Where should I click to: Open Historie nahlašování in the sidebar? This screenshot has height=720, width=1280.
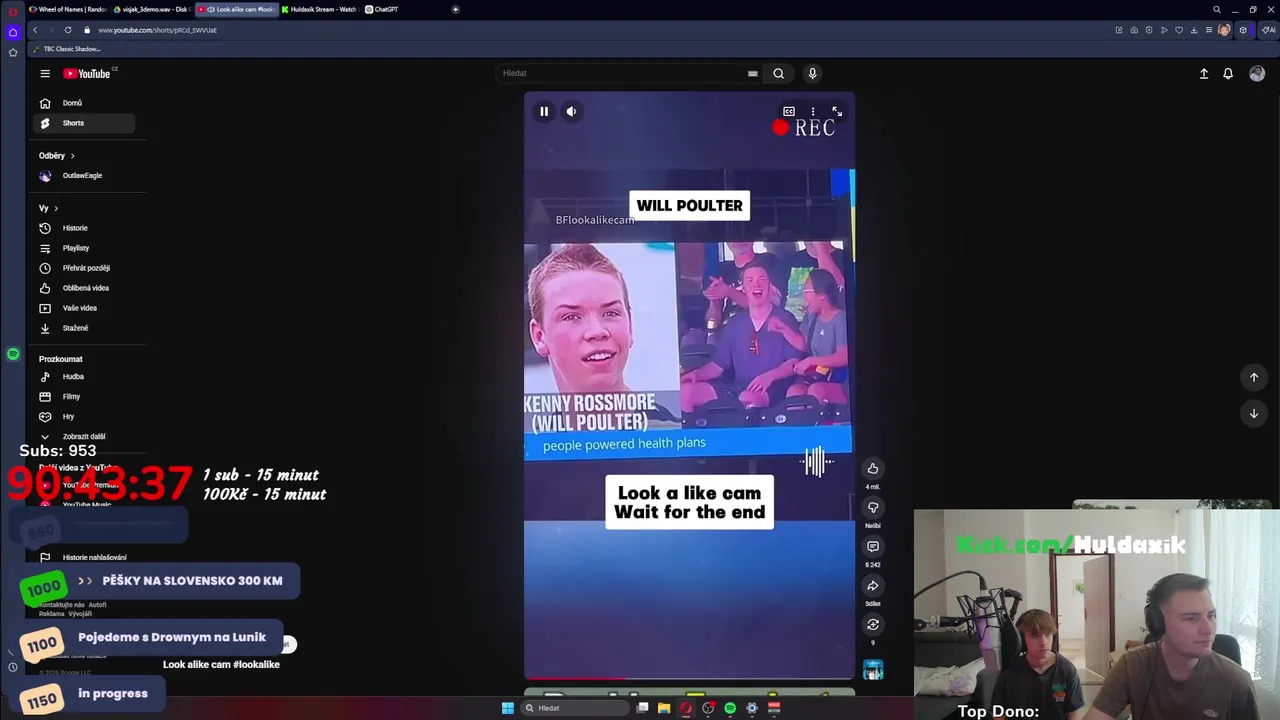tap(84, 558)
